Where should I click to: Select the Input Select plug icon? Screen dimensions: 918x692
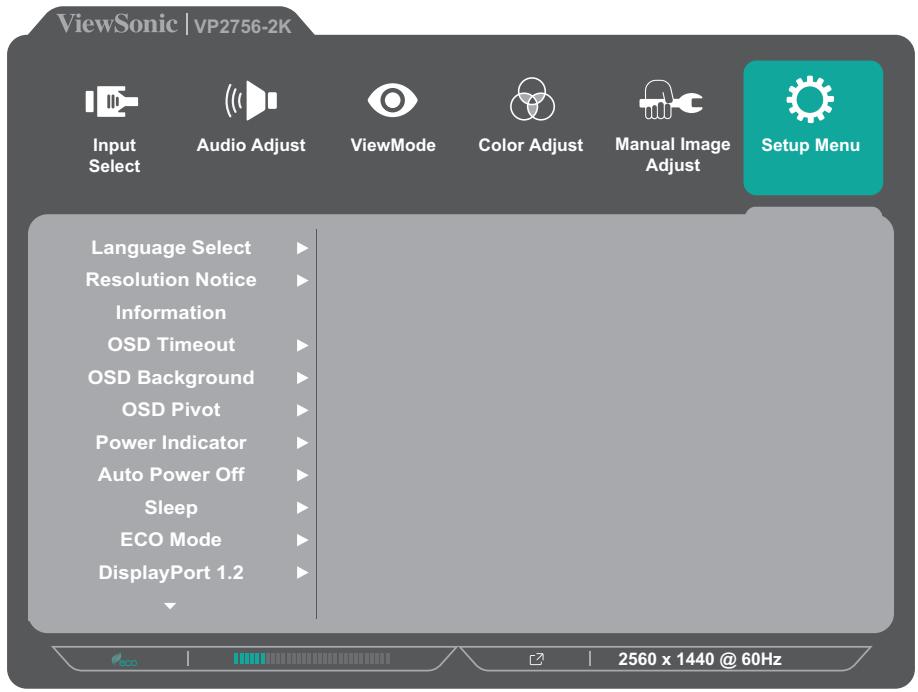[112, 101]
